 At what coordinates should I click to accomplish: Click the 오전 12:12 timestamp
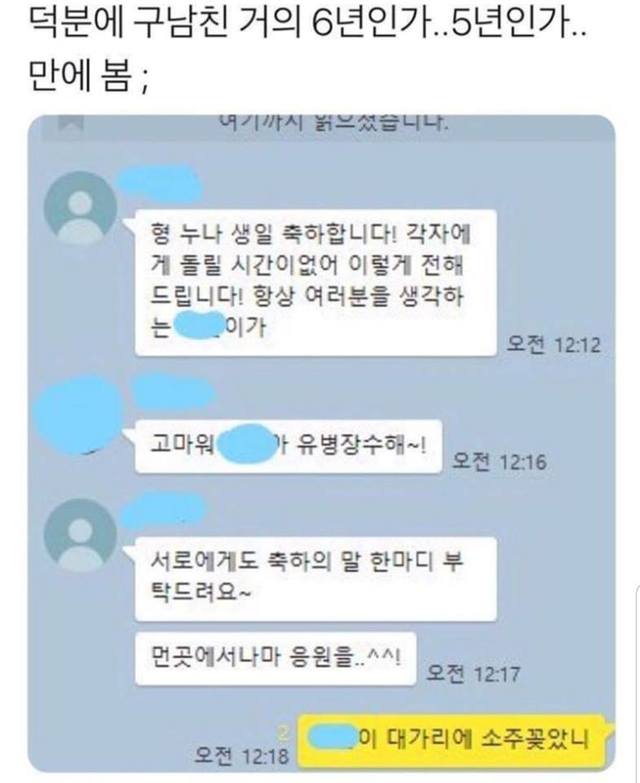(554, 345)
